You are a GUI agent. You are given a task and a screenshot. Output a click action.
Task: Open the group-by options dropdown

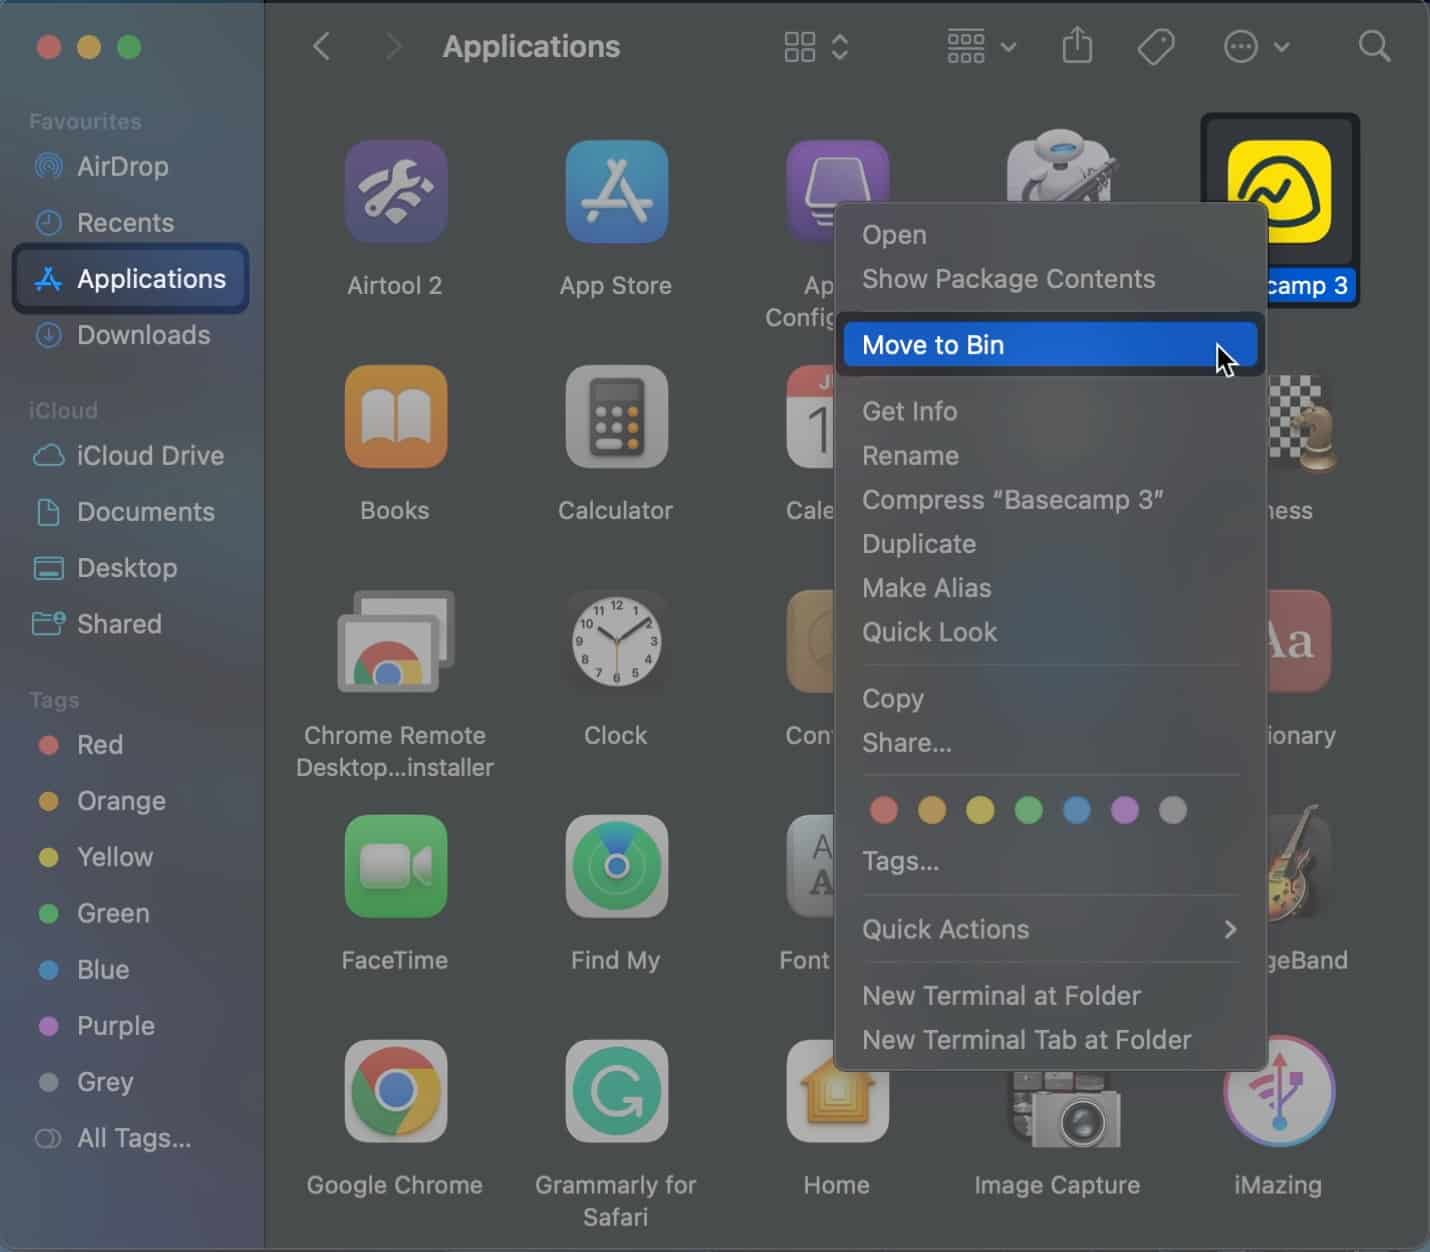[981, 46]
